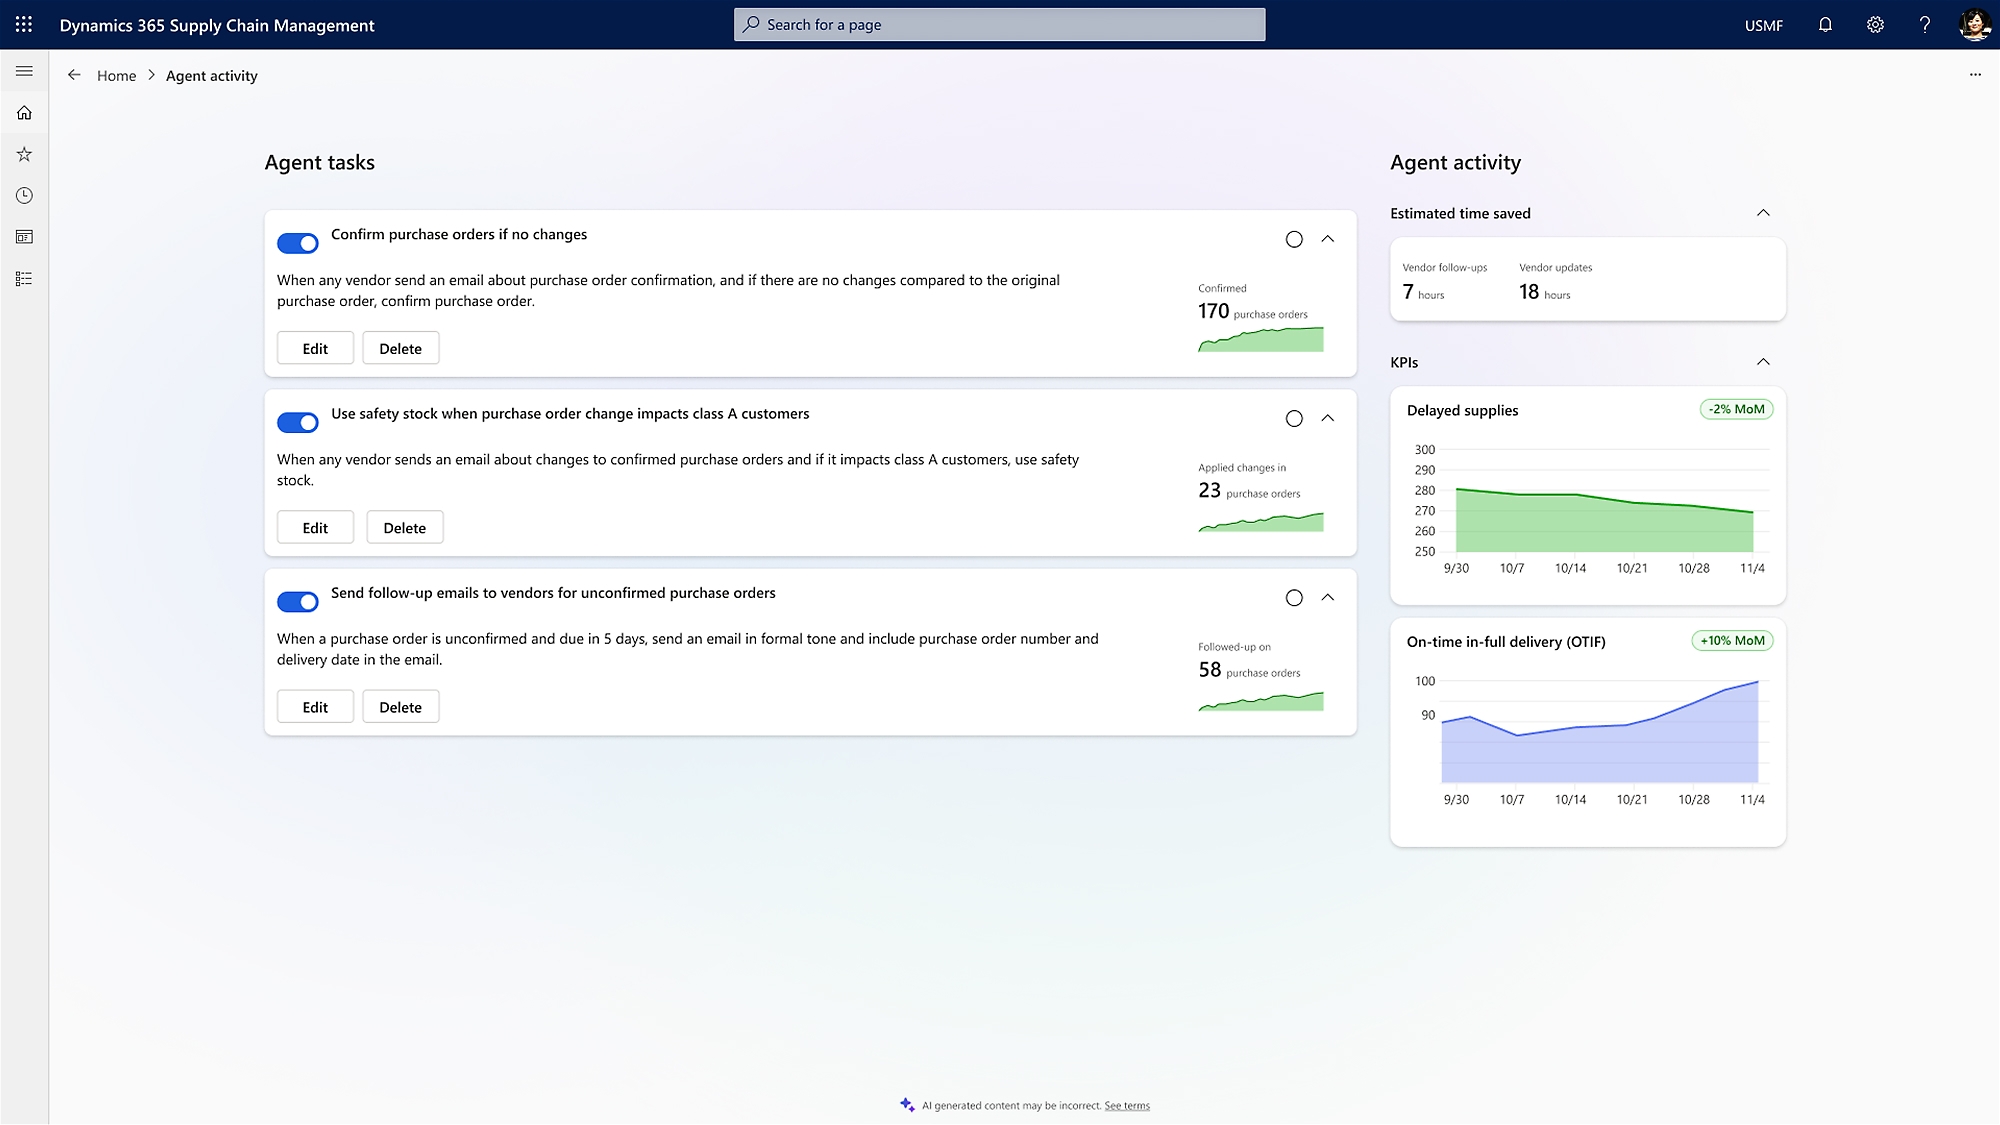2000x1125 pixels.
Task: Click the back arrow in breadcrumb
Action: coord(74,75)
